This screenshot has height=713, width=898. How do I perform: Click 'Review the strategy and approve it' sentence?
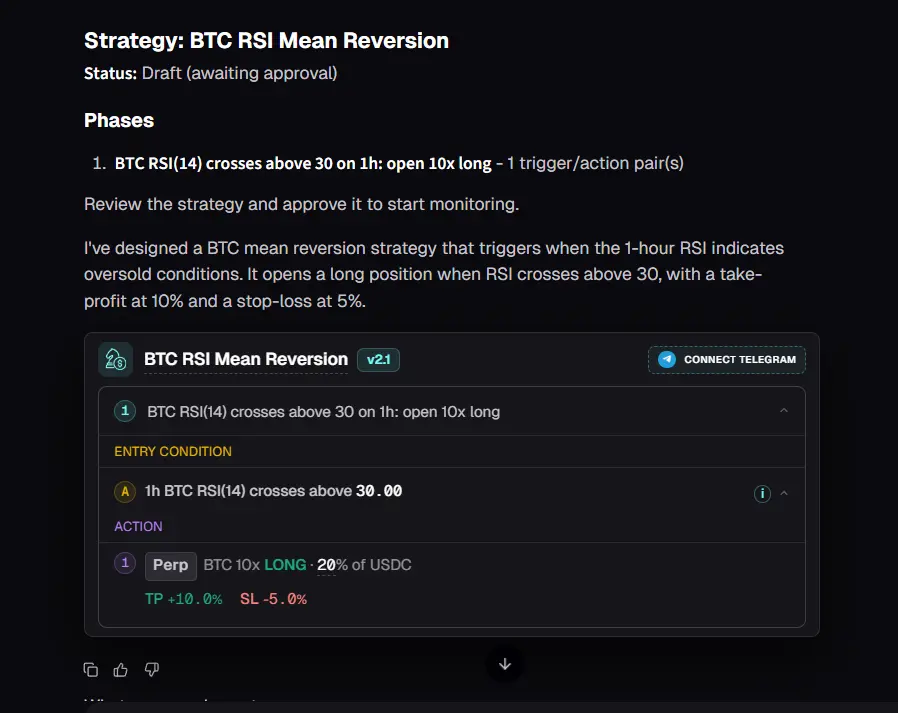[301, 204]
